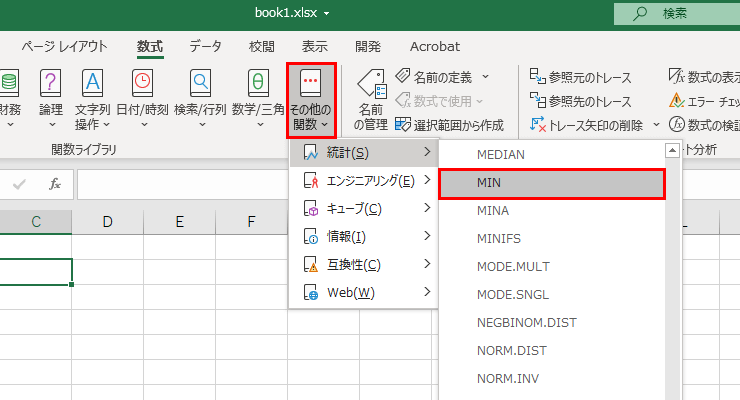Click トレース矢印の削除
740x400 pixels.
[586, 125]
